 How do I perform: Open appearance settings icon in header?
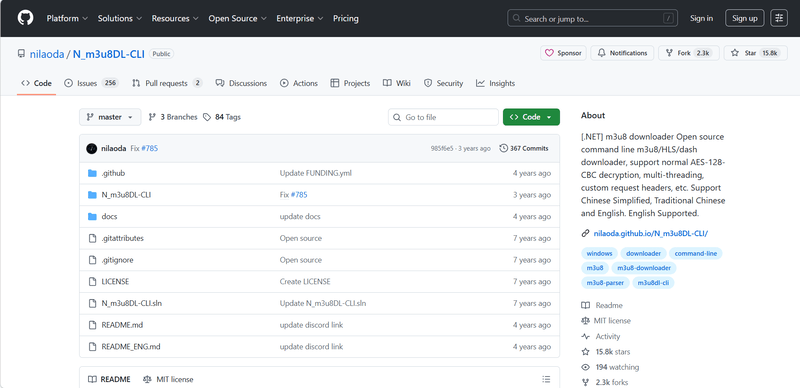pyautogui.click(x=779, y=18)
